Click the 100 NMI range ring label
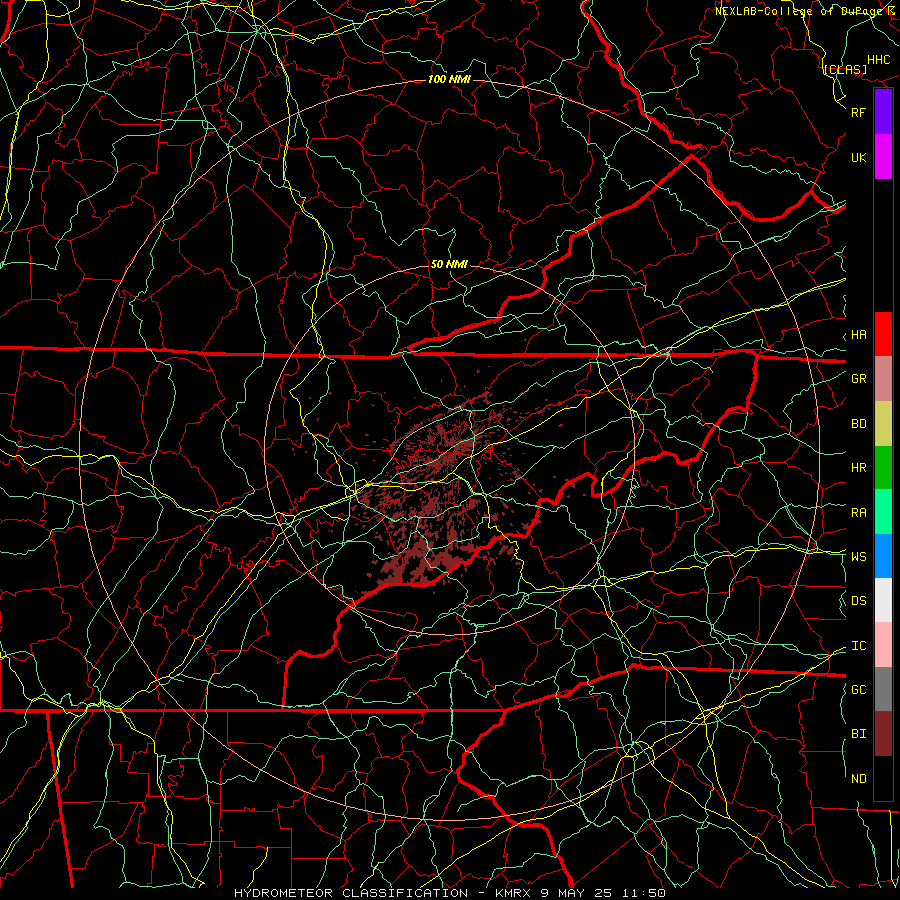900x900 pixels. tap(449, 79)
